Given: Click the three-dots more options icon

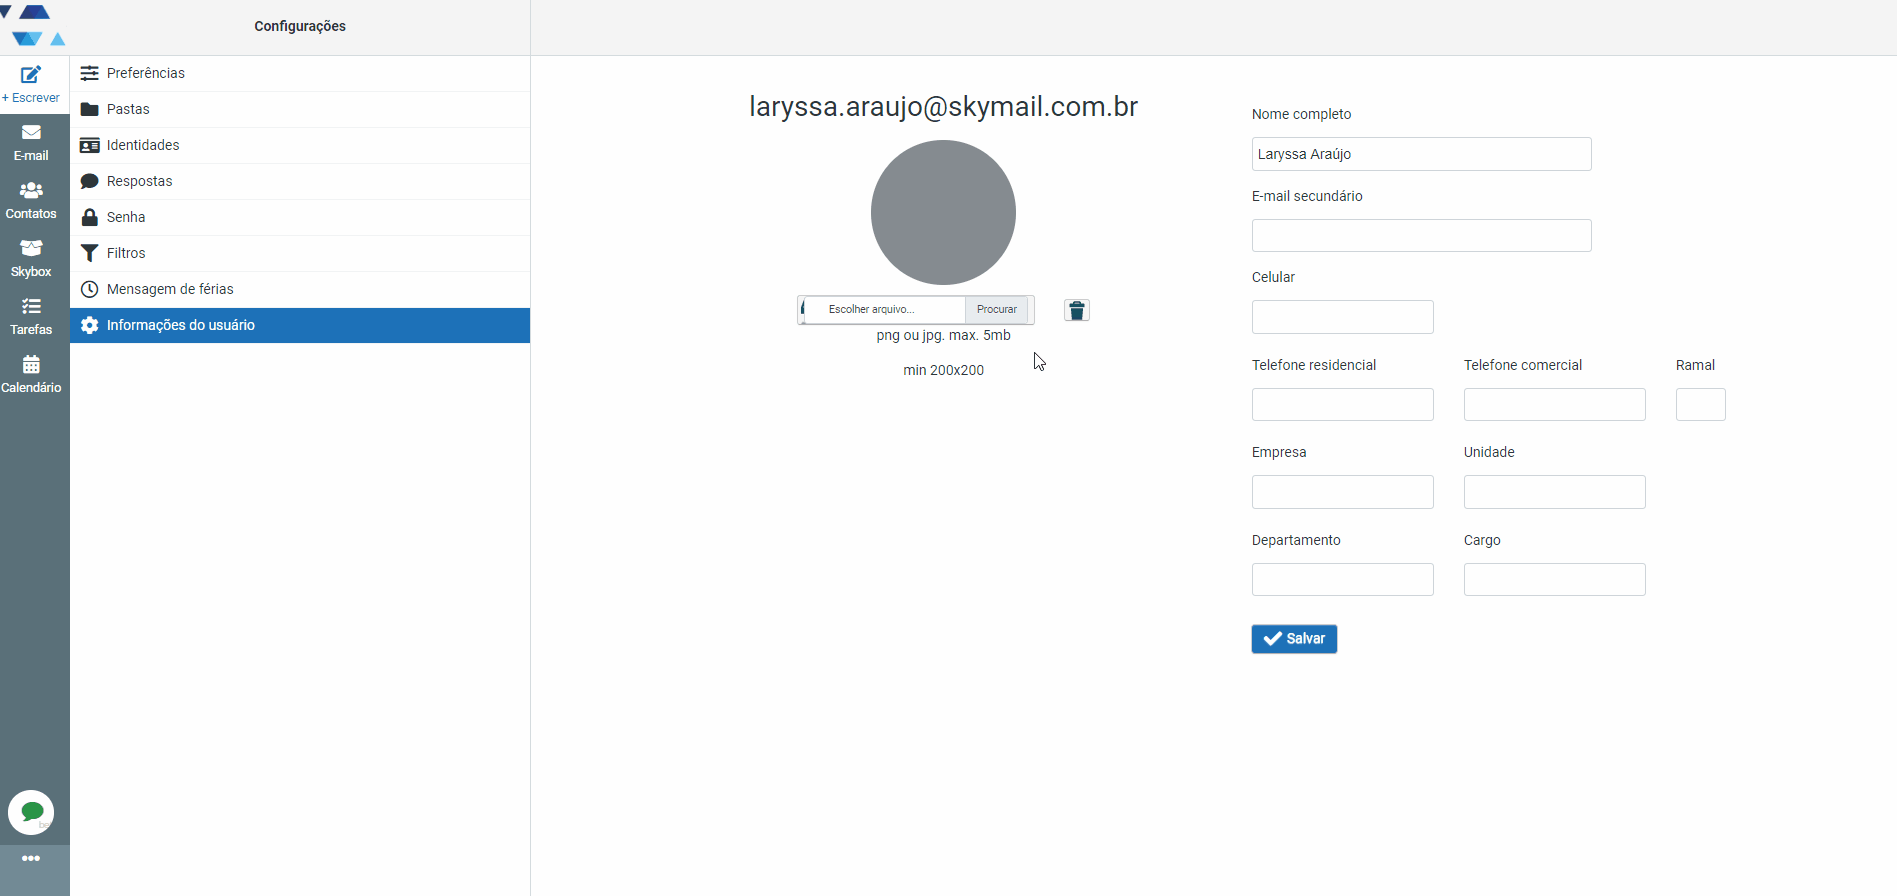Looking at the screenshot, I should (31, 858).
